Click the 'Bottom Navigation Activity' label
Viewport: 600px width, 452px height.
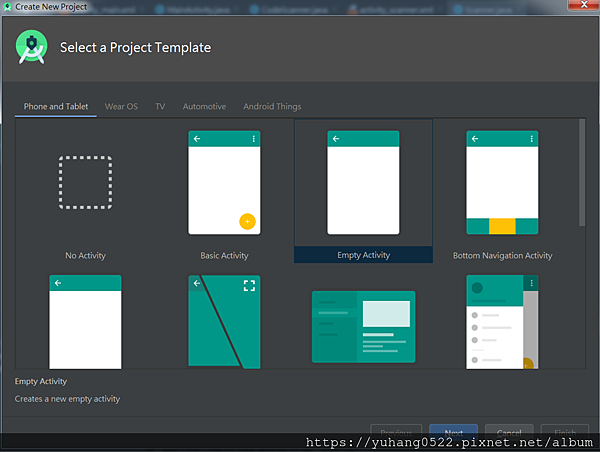point(502,256)
